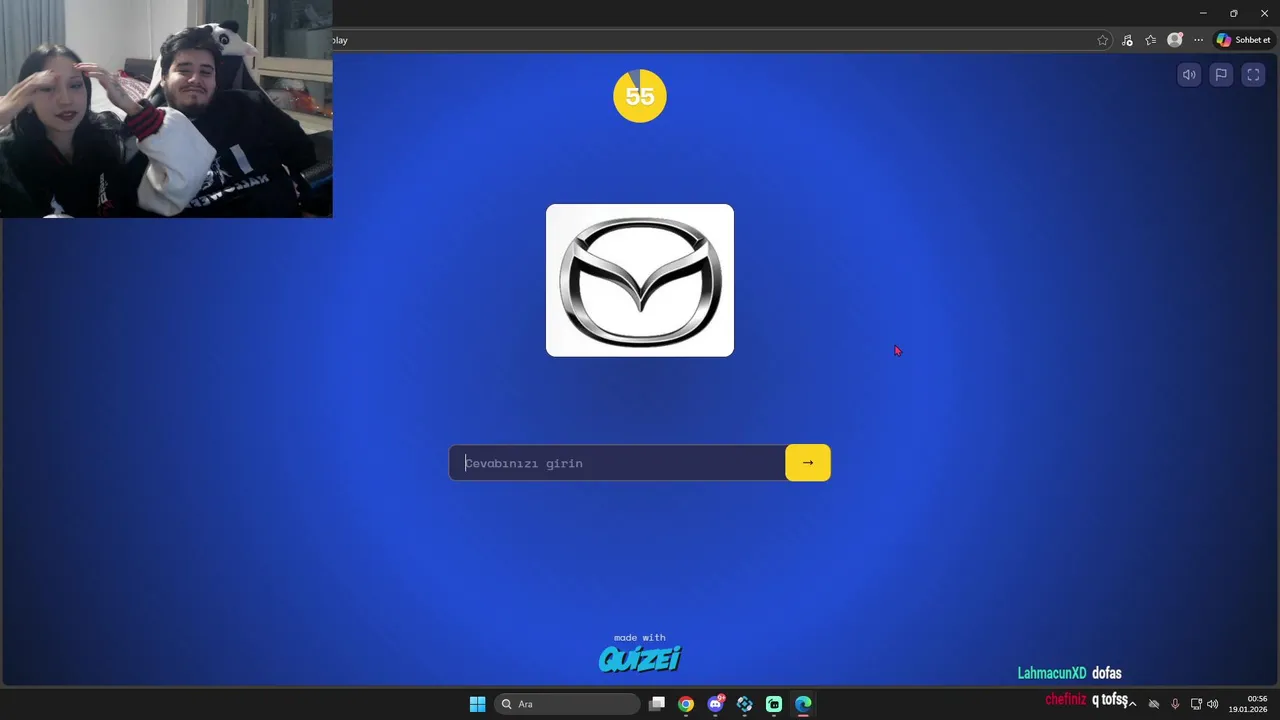Click the yellow countdown timer showing 55
The width and height of the screenshot is (1280, 720).
[640, 96]
